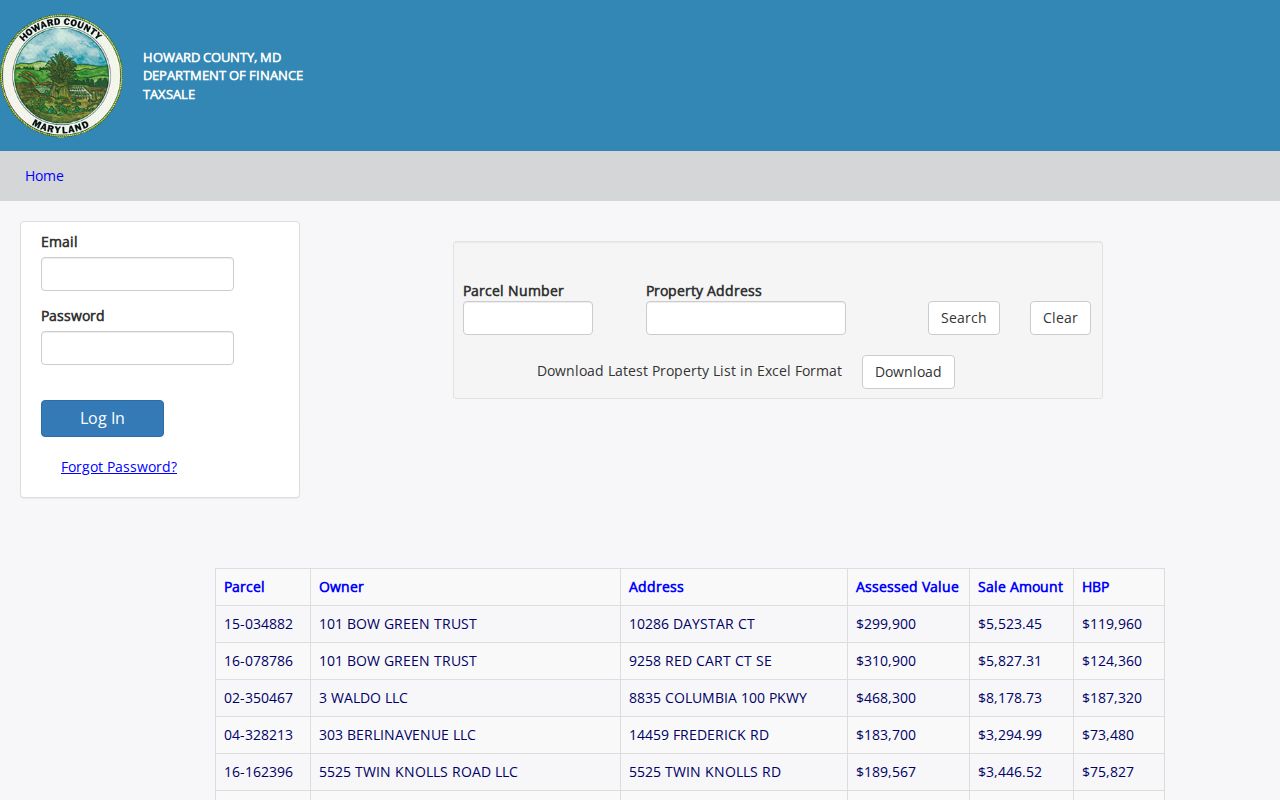Click HBP value $119,960
Image resolution: width=1280 pixels, height=800 pixels.
tap(1112, 624)
